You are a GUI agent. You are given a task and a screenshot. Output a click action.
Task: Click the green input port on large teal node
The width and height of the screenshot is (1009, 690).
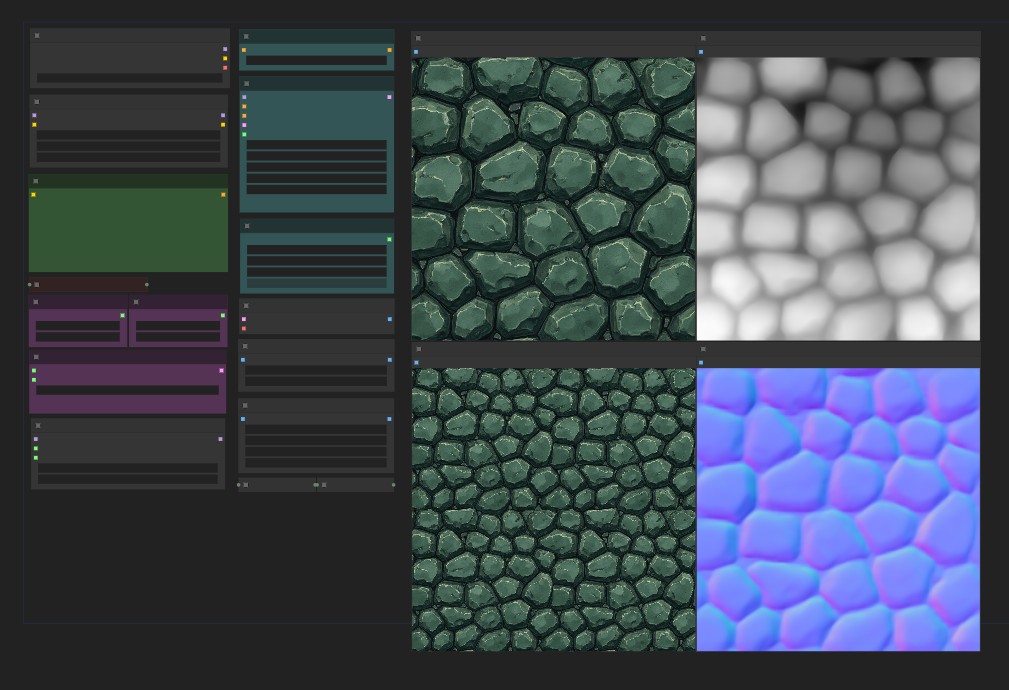(x=244, y=134)
